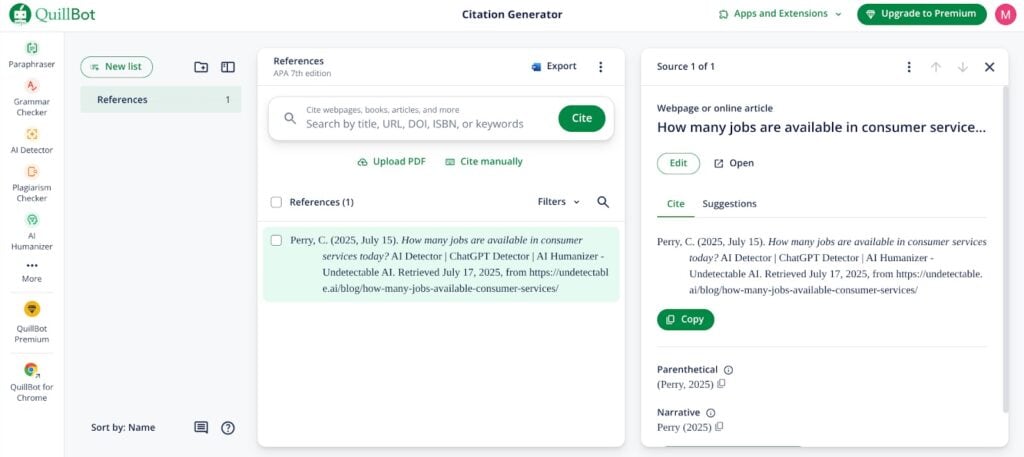Change Sort by: Name option
The width and height of the screenshot is (1024, 457).
tap(123, 428)
